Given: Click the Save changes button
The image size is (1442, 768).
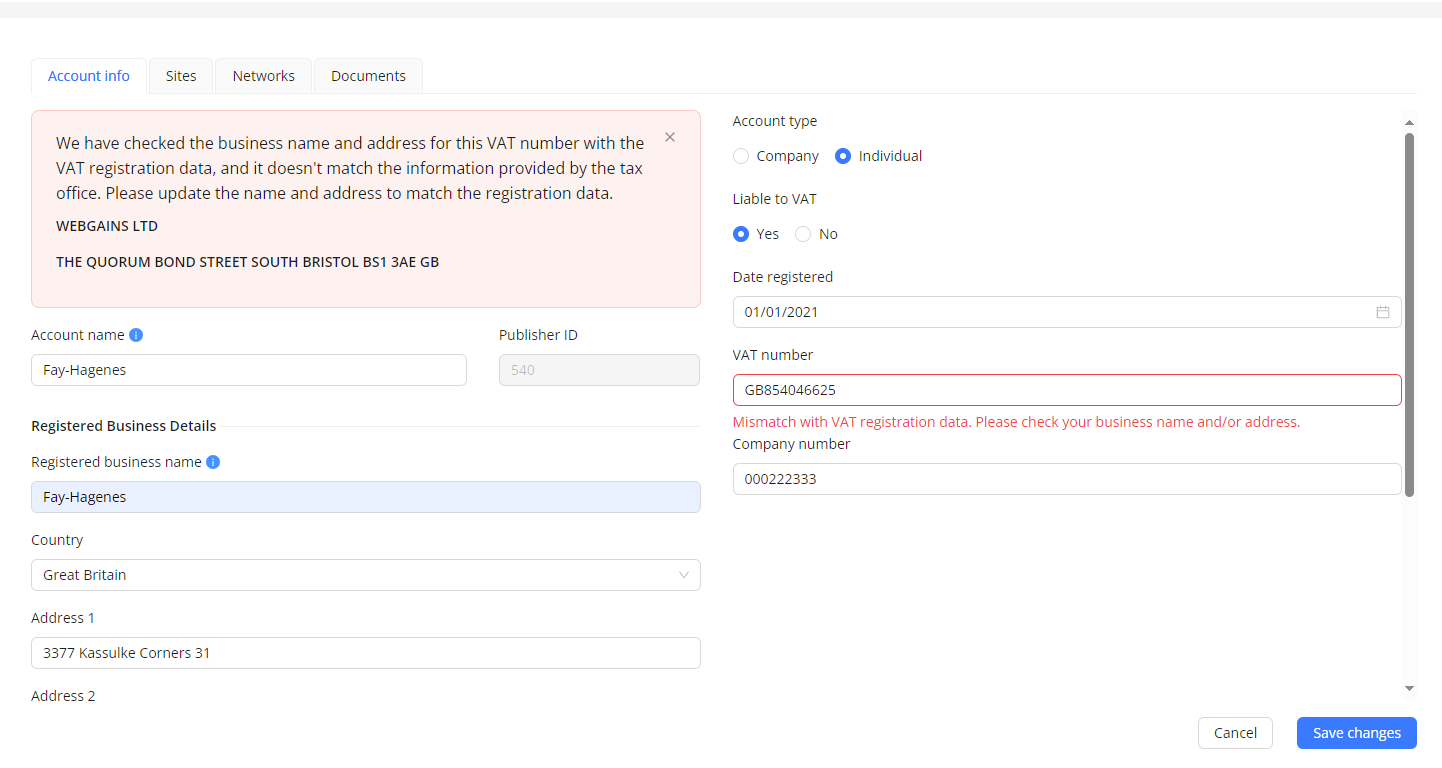Looking at the screenshot, I should click(1356, 733).
